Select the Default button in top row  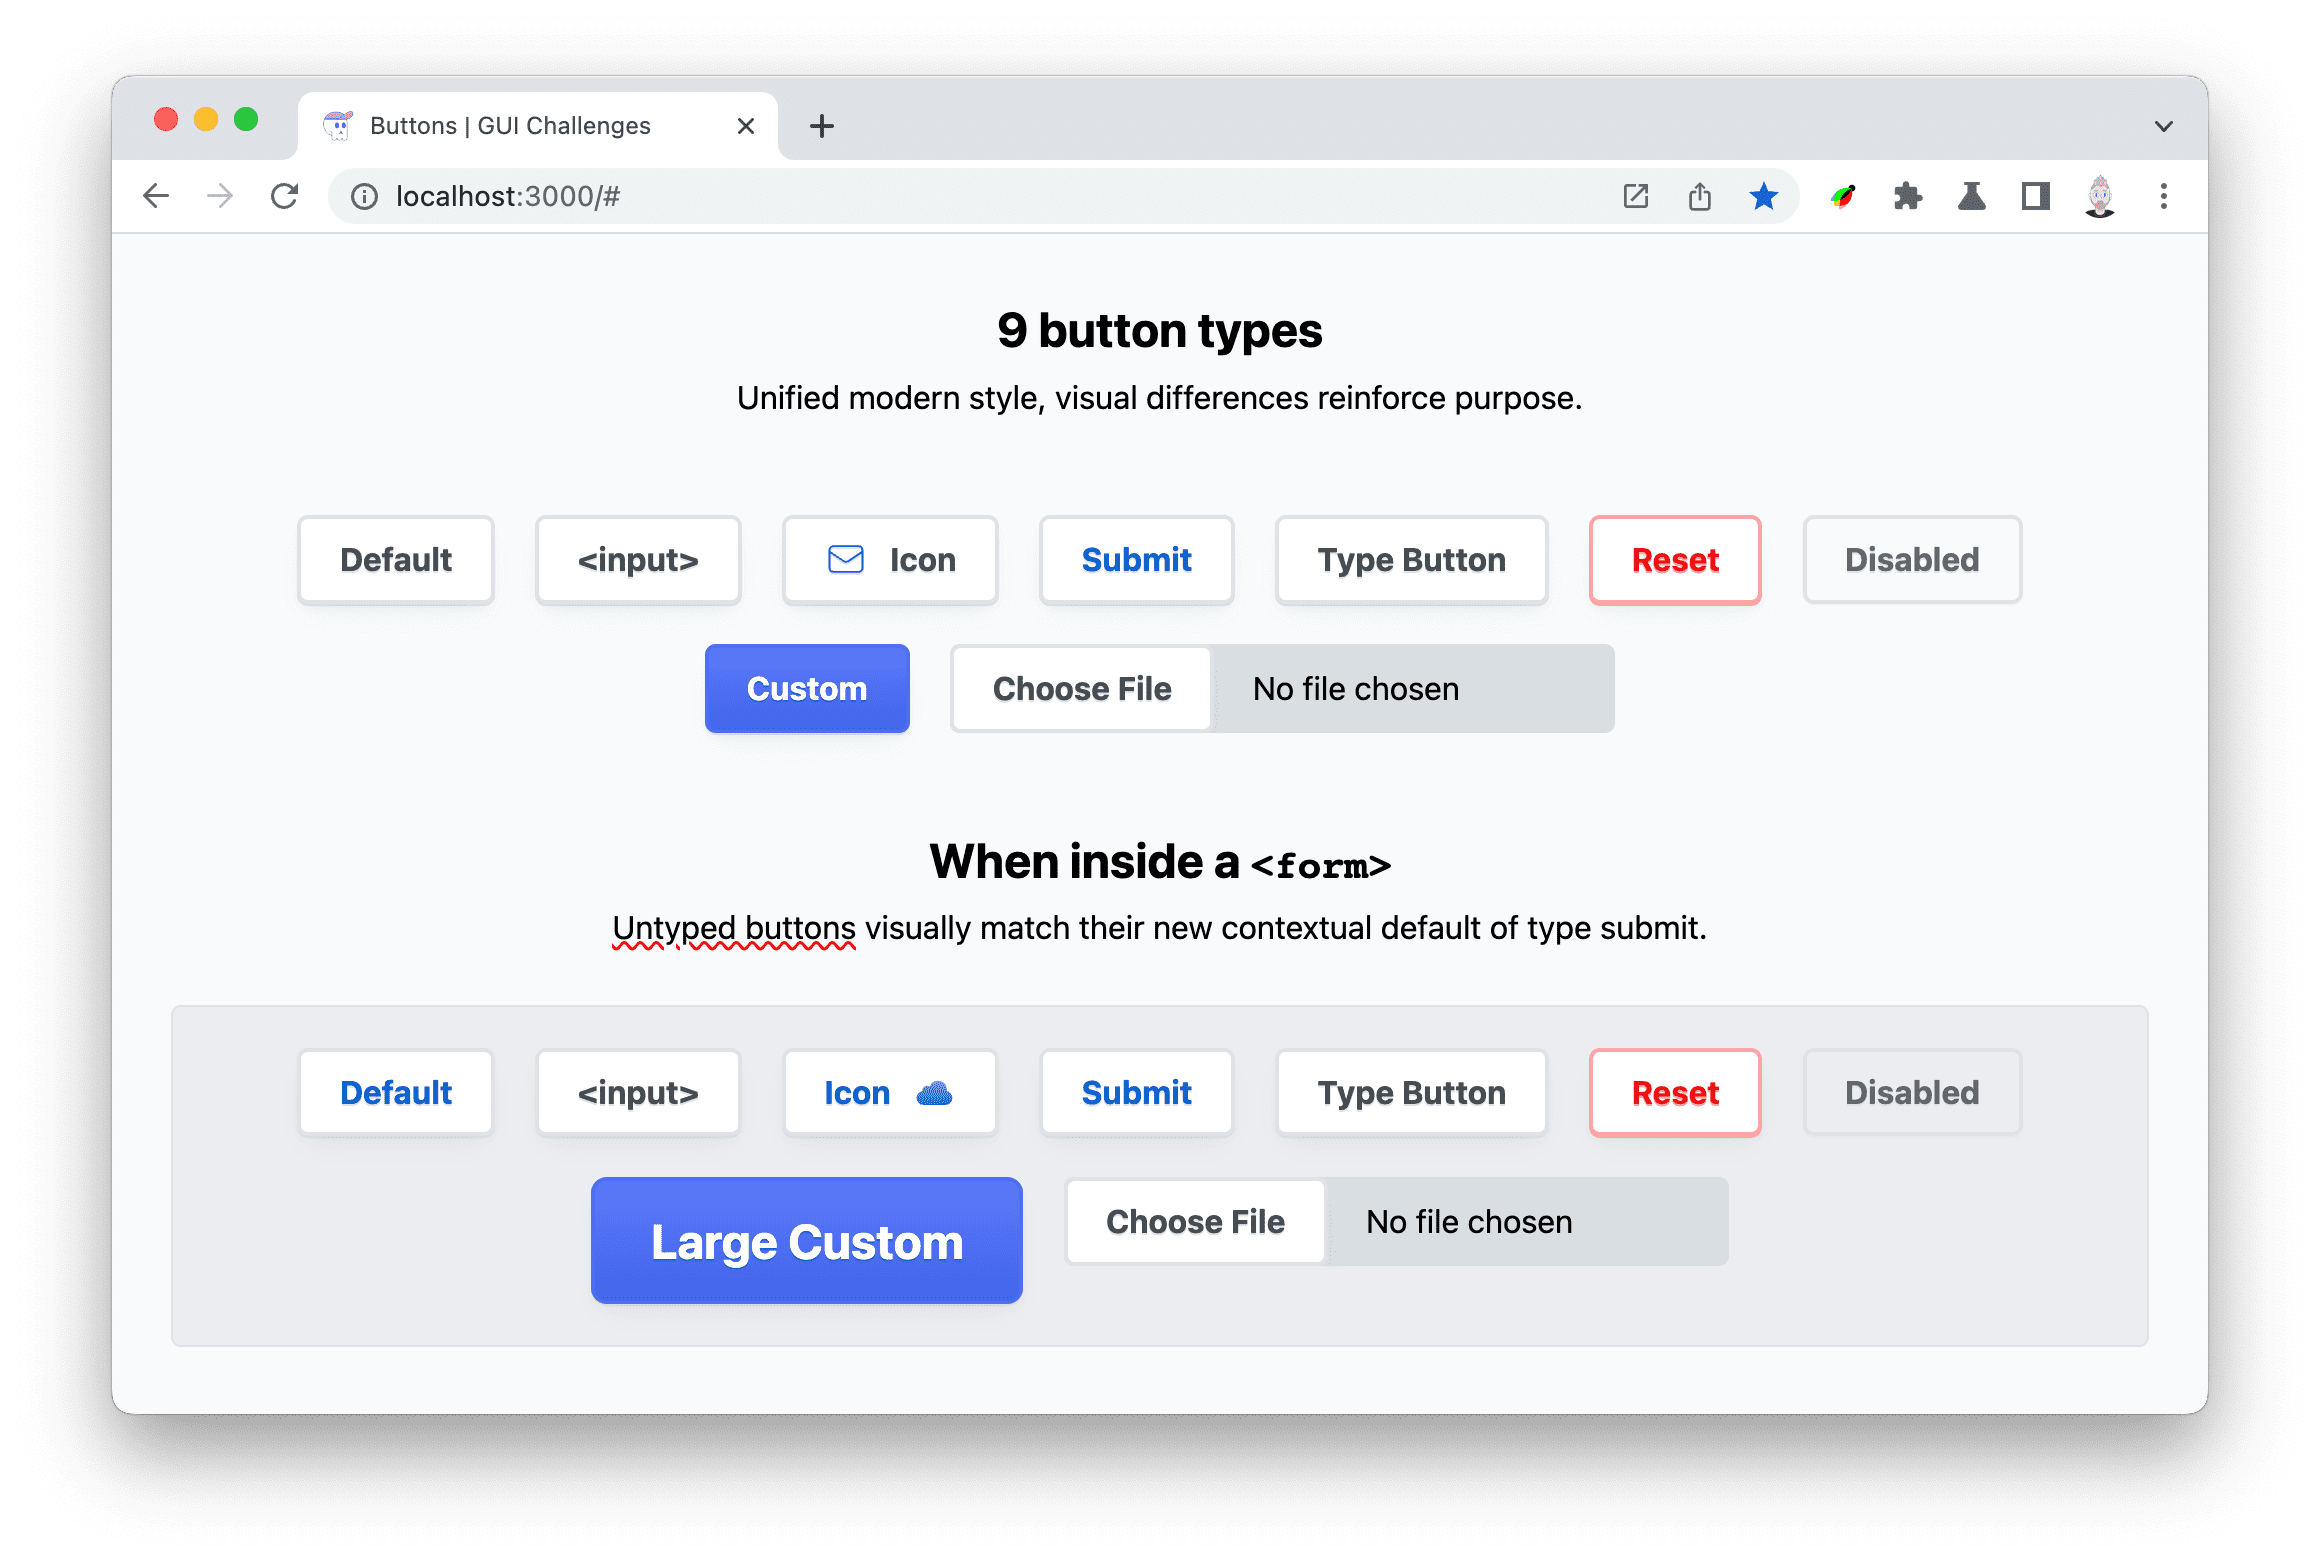[x=396, y=560]
